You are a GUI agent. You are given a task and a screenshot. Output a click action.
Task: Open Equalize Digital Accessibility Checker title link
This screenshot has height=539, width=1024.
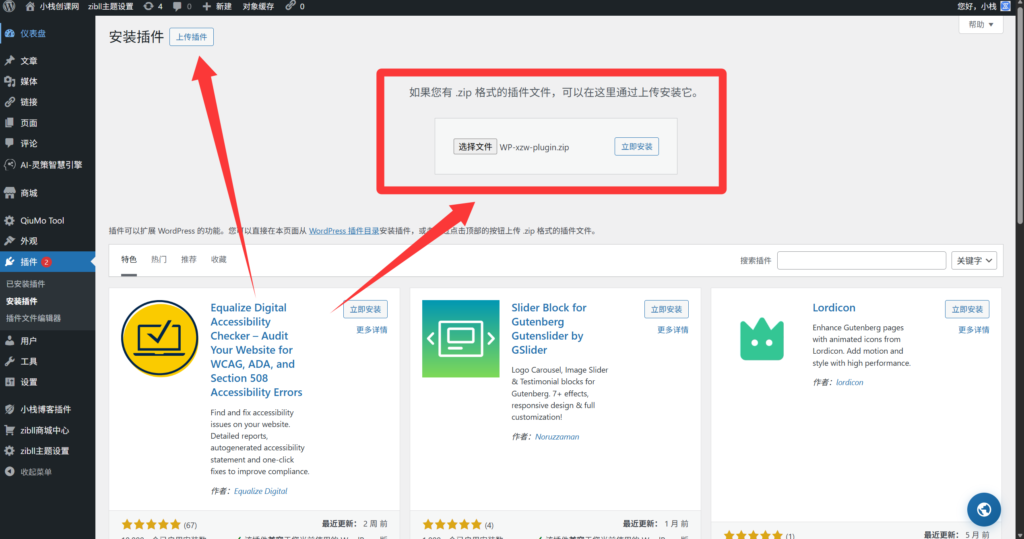[257, 350]
